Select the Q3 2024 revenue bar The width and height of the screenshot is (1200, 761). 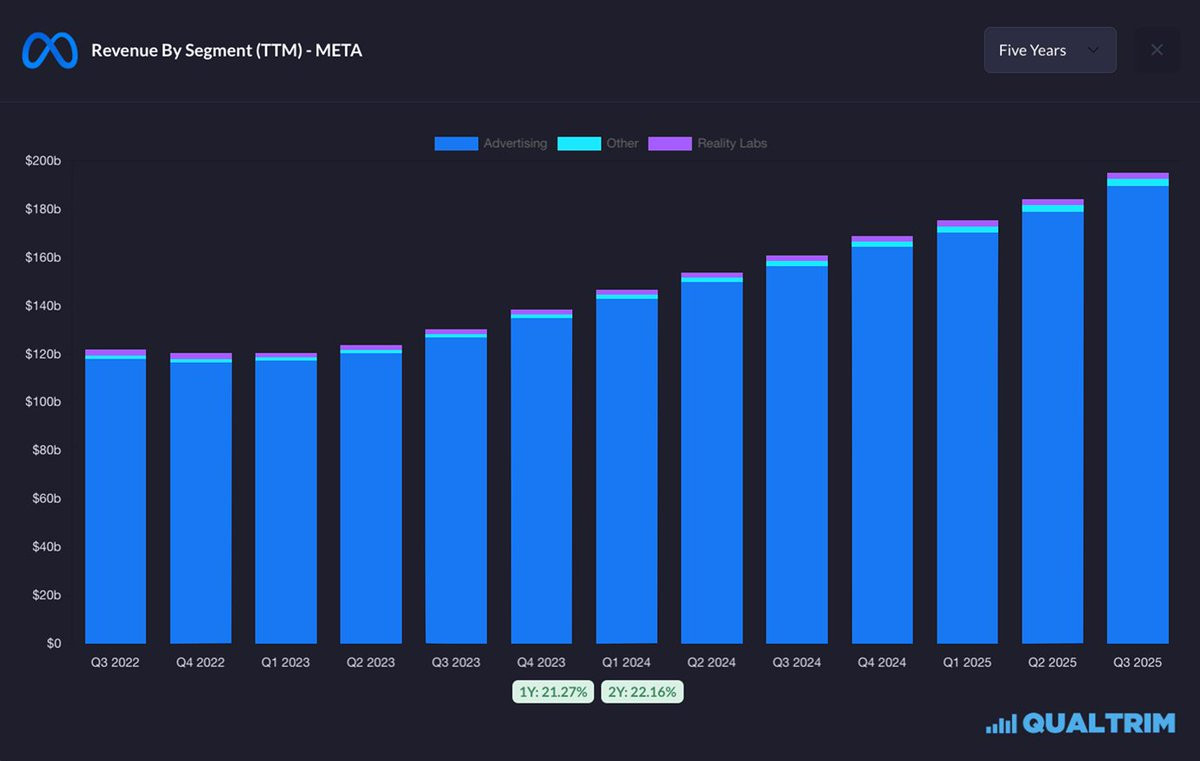(x=797, y=449)
